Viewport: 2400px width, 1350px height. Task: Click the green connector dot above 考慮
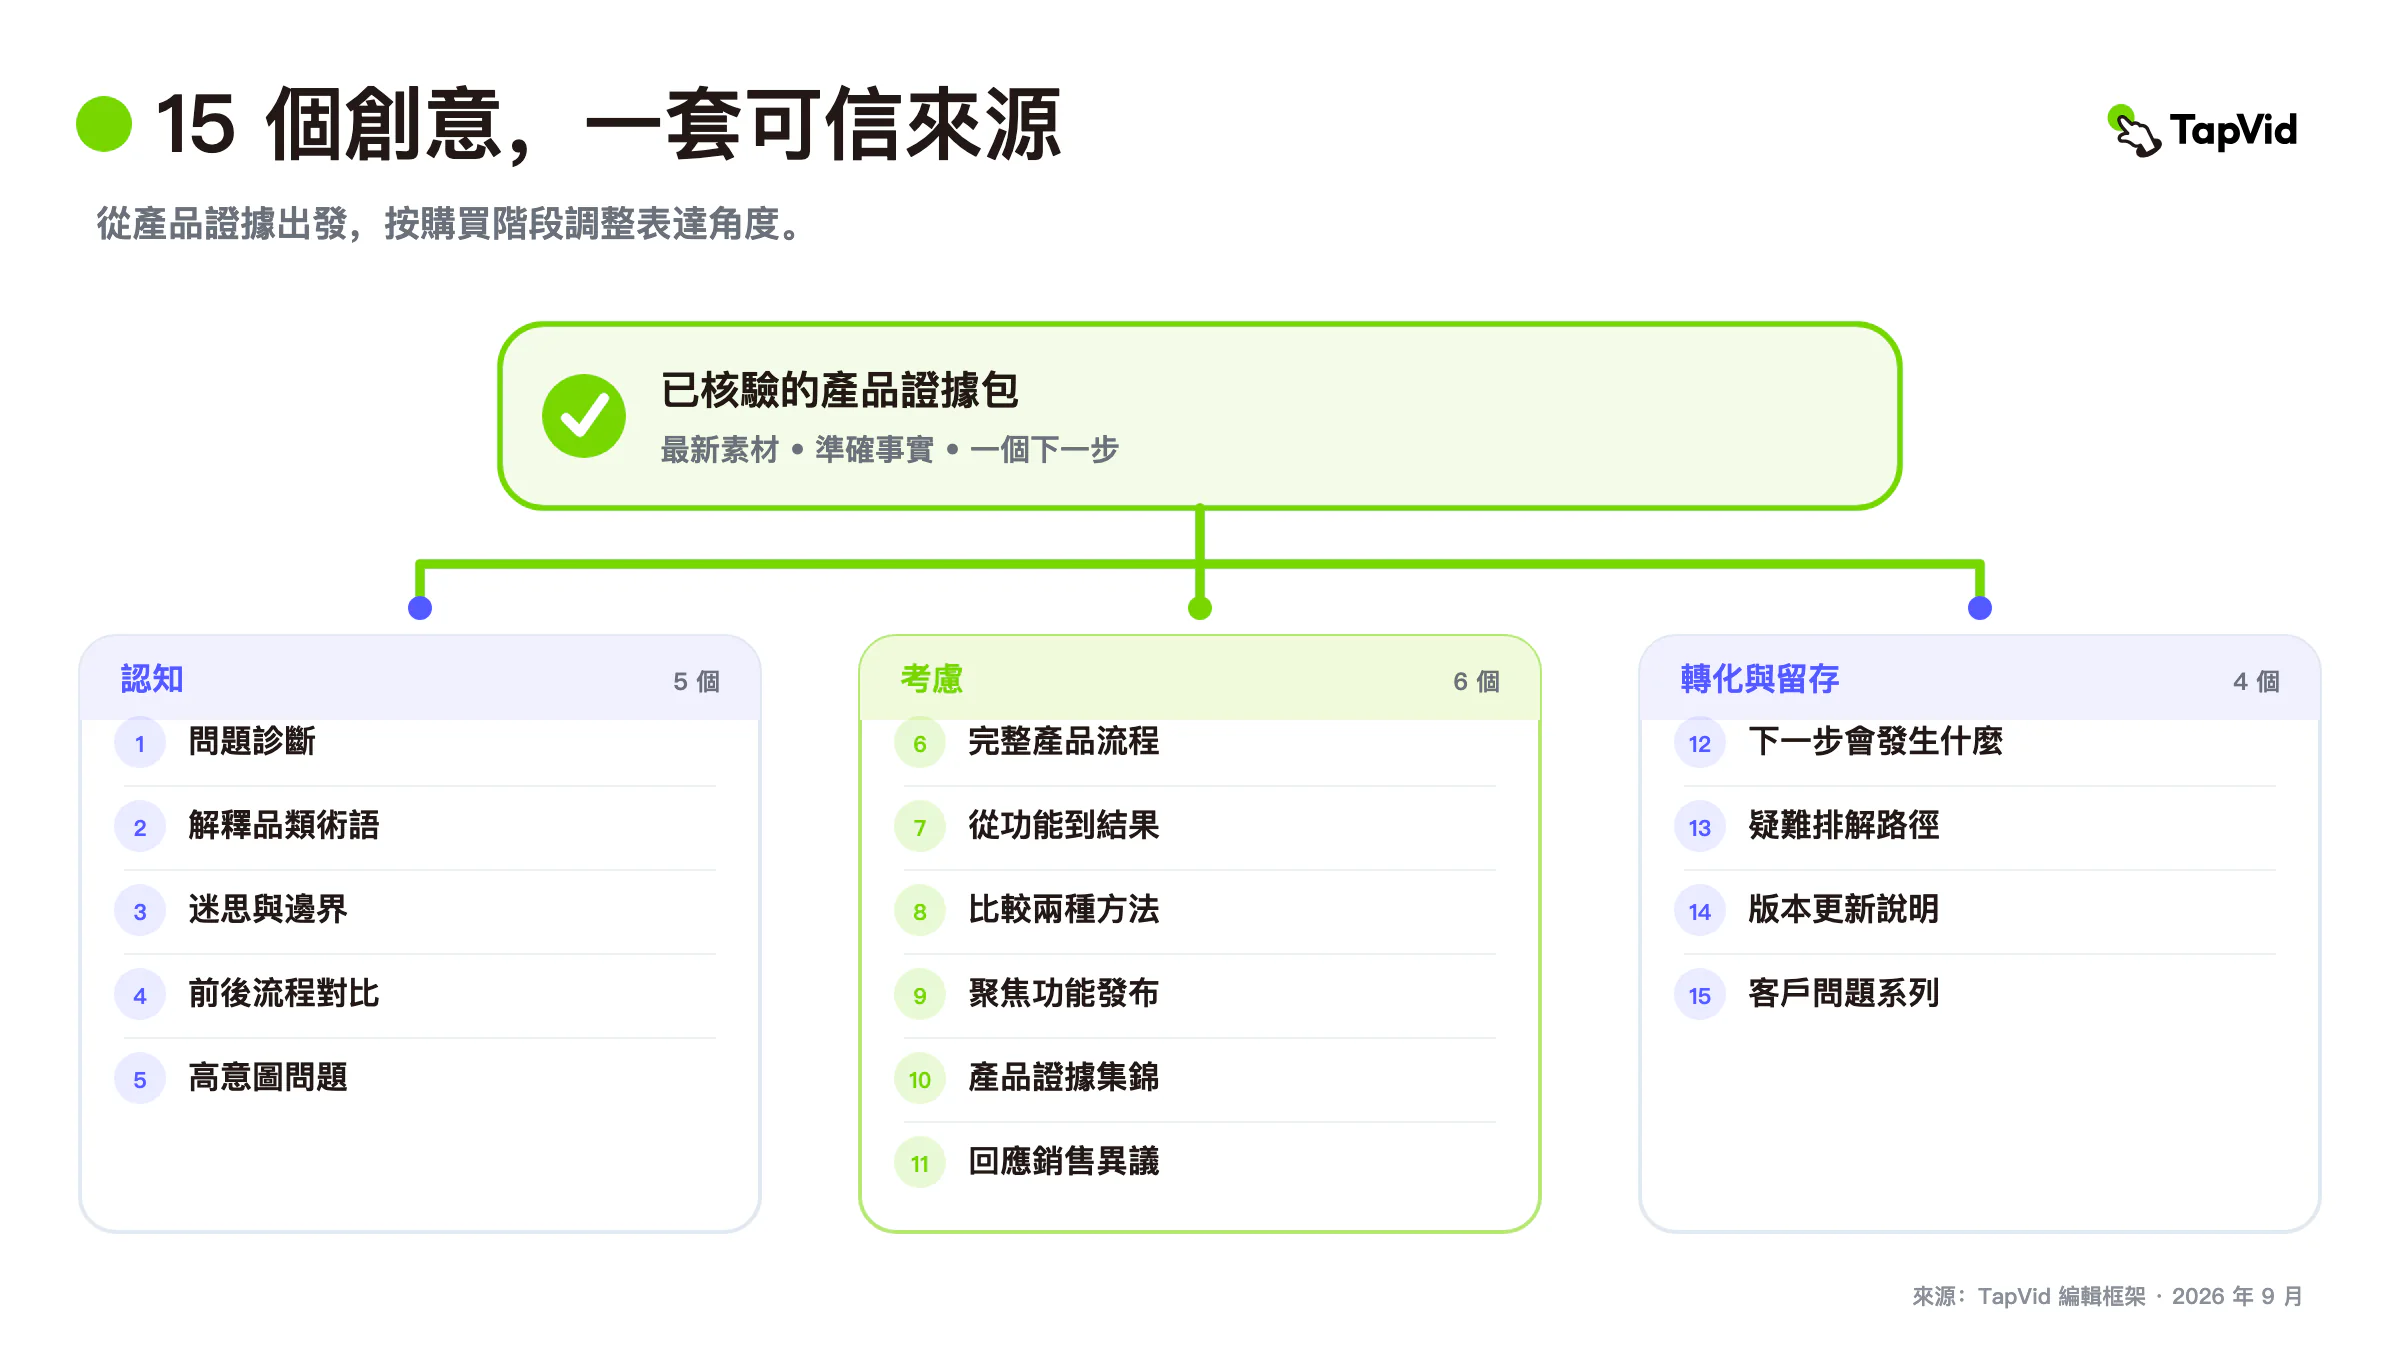tap(1200, 608)
